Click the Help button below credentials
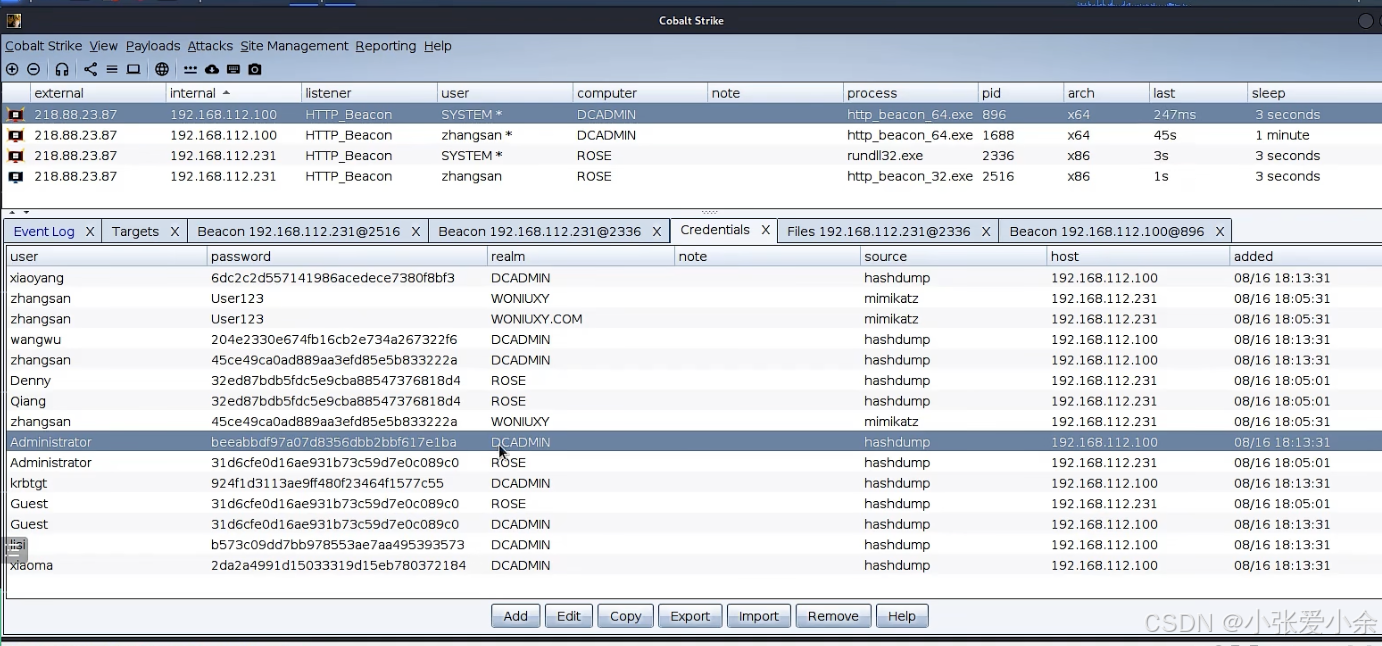 [902, 616]
